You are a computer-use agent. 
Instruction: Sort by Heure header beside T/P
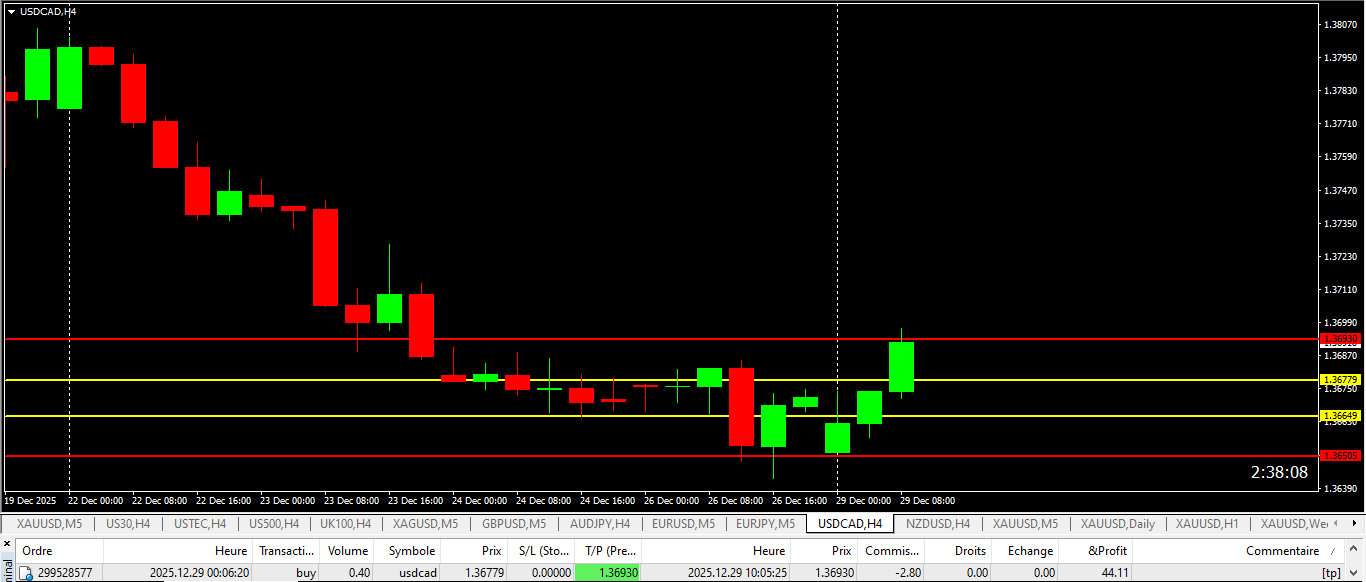[x=716, y=551]
